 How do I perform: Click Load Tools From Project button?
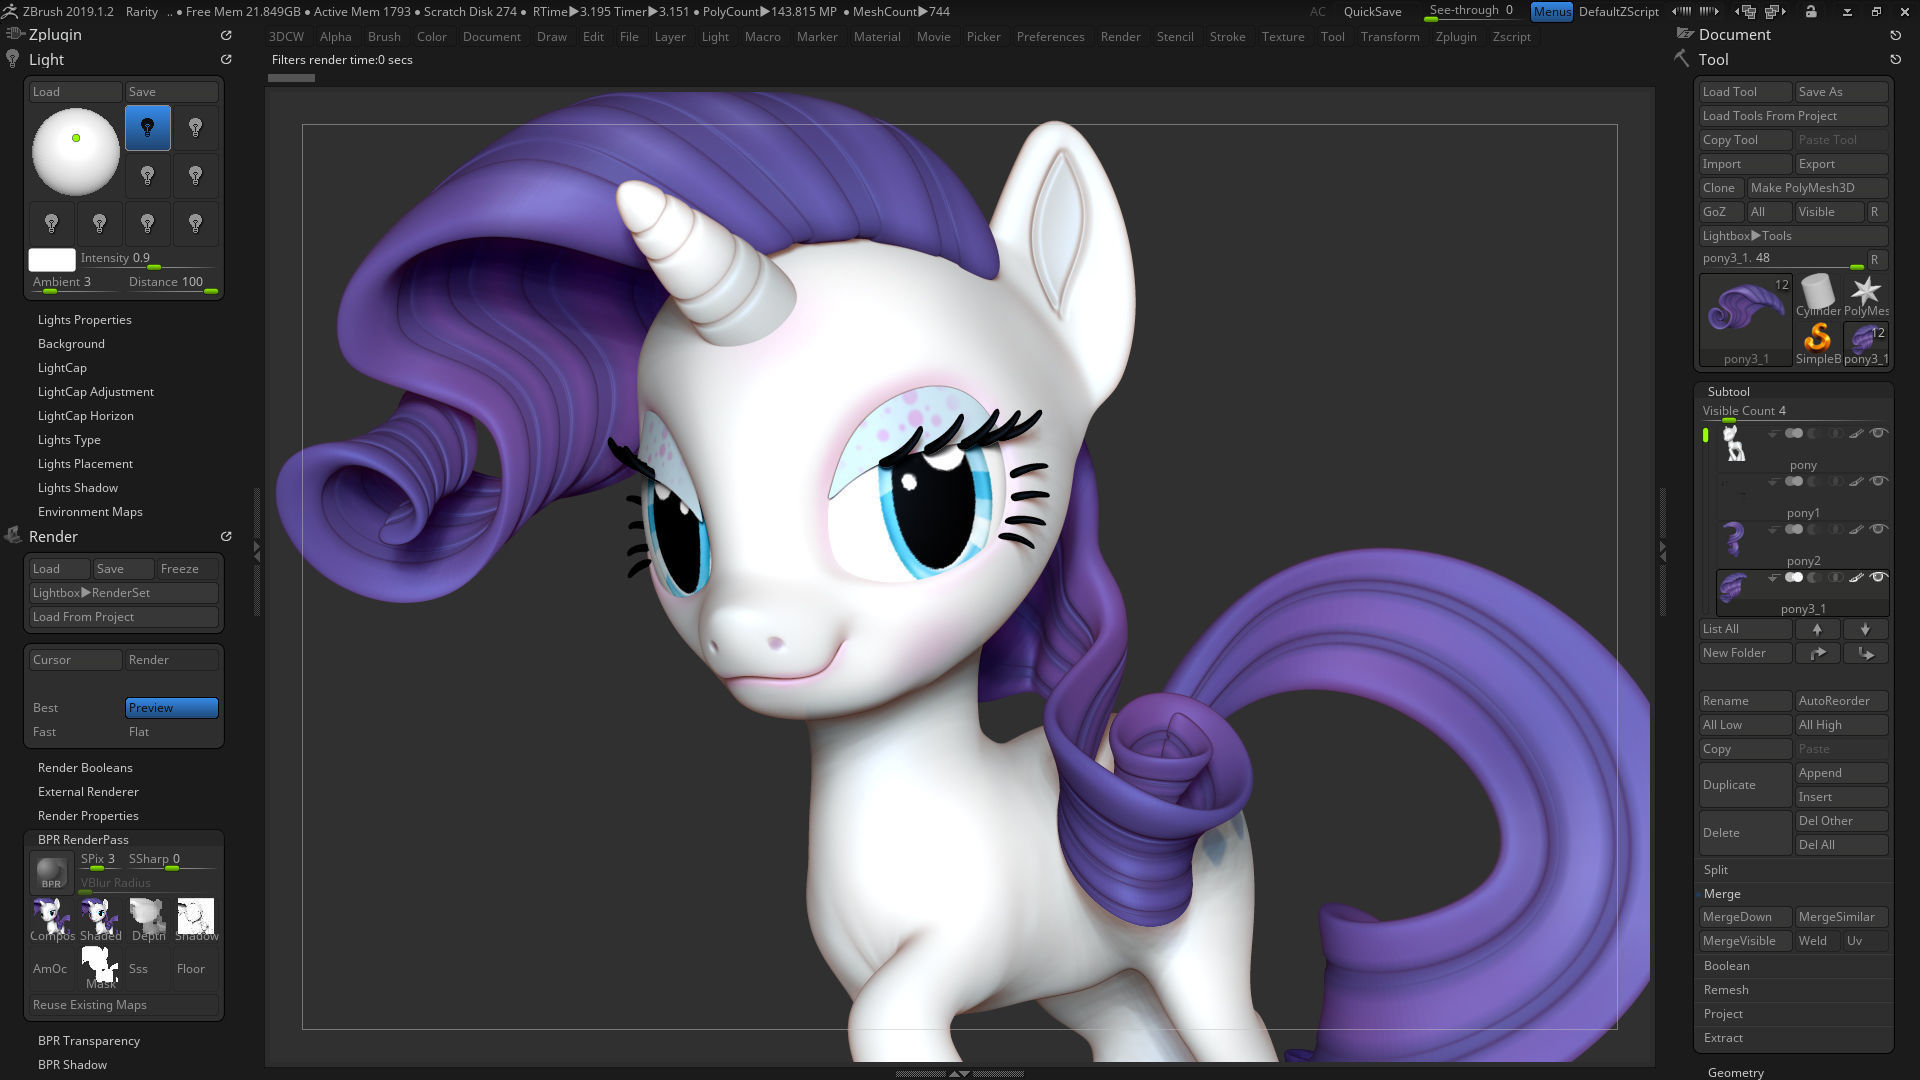tap(1793, 116)
